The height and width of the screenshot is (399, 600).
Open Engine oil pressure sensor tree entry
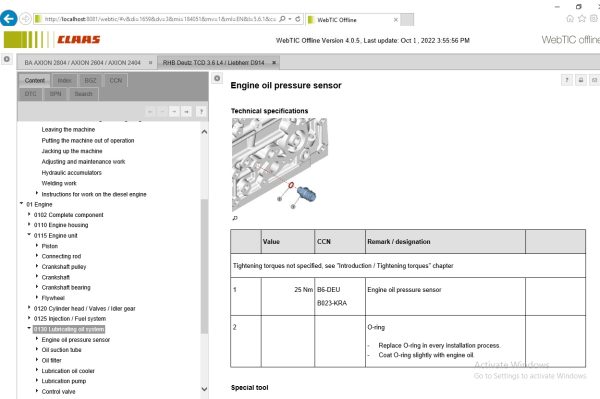[75, 340]
